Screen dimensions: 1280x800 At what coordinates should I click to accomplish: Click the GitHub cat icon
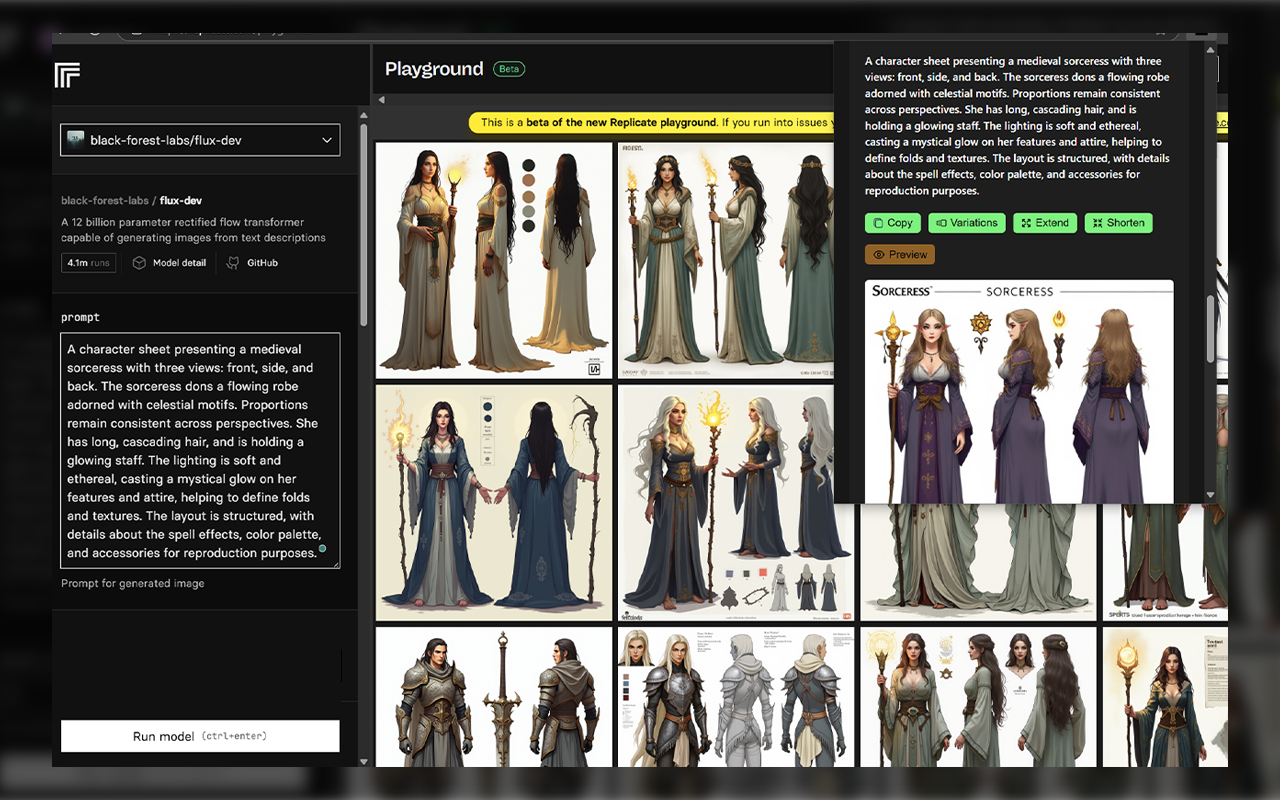[x=233, y=263]
